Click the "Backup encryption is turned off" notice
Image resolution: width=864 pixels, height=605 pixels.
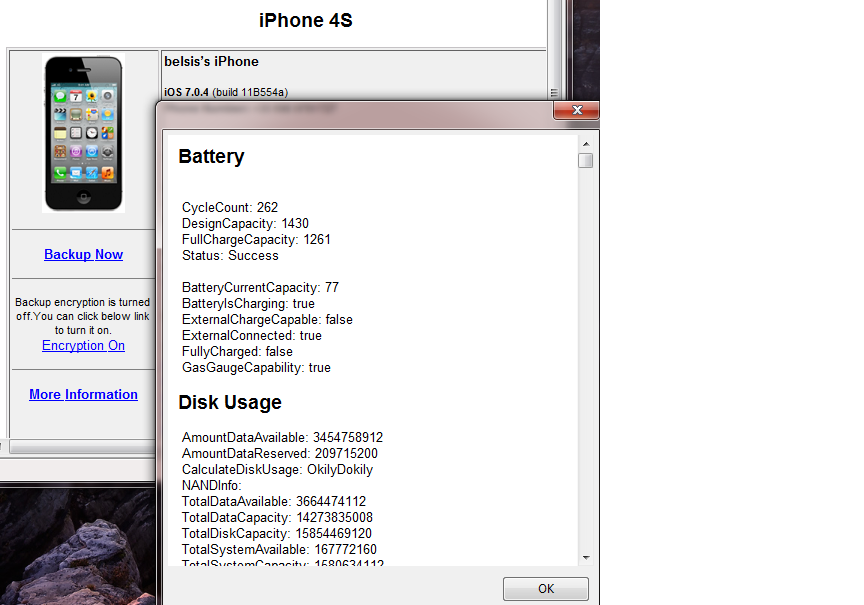(83, 316)
